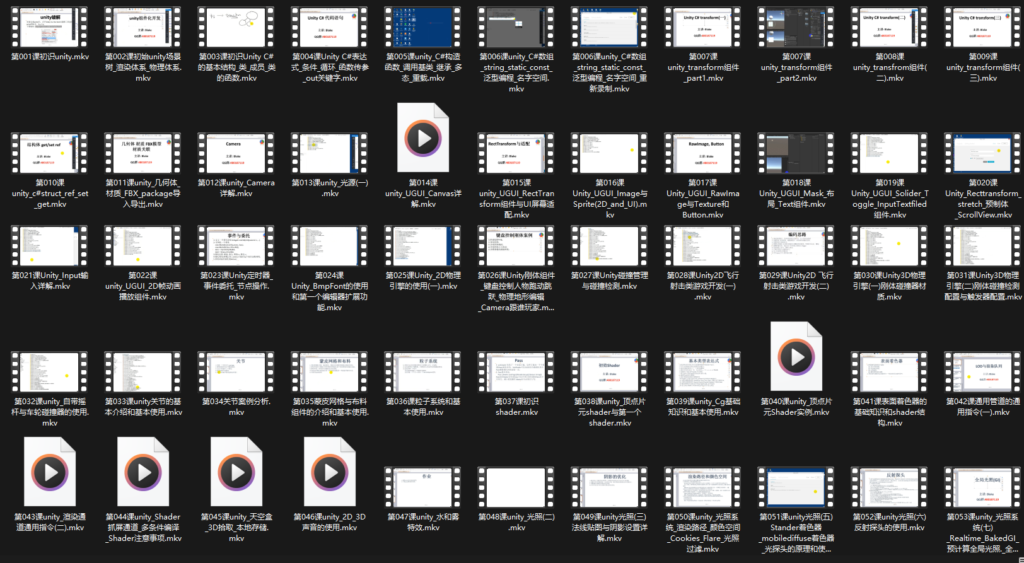The image size is (1024, 563).
Task: Select thumbnail of 第024课 Unity_BmpFont的使用
Action: [x=330, y=246]
